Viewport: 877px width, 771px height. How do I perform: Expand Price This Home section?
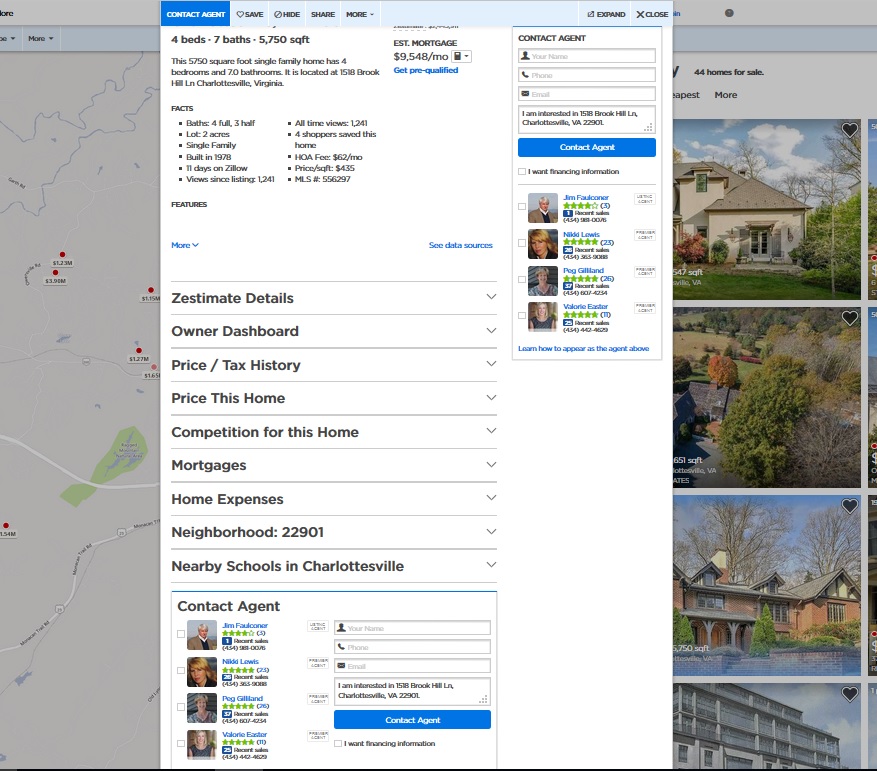point(334,398)
